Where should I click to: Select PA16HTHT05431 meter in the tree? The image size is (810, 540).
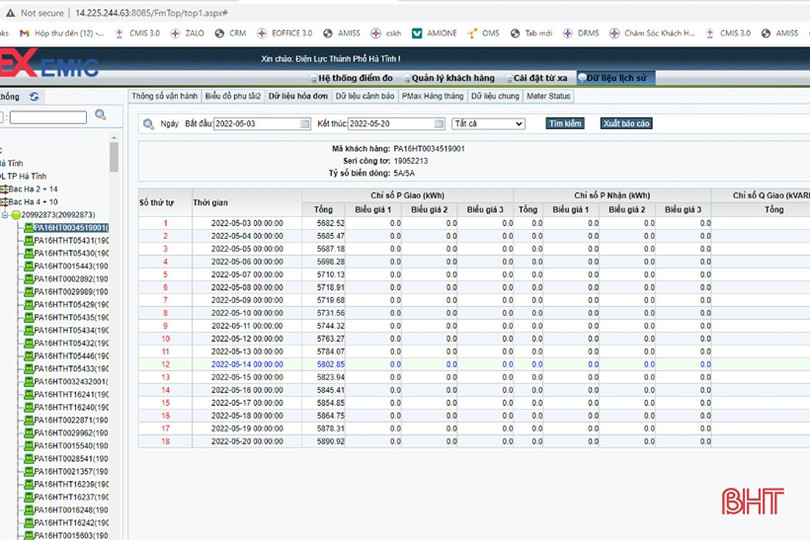[65, 241]
